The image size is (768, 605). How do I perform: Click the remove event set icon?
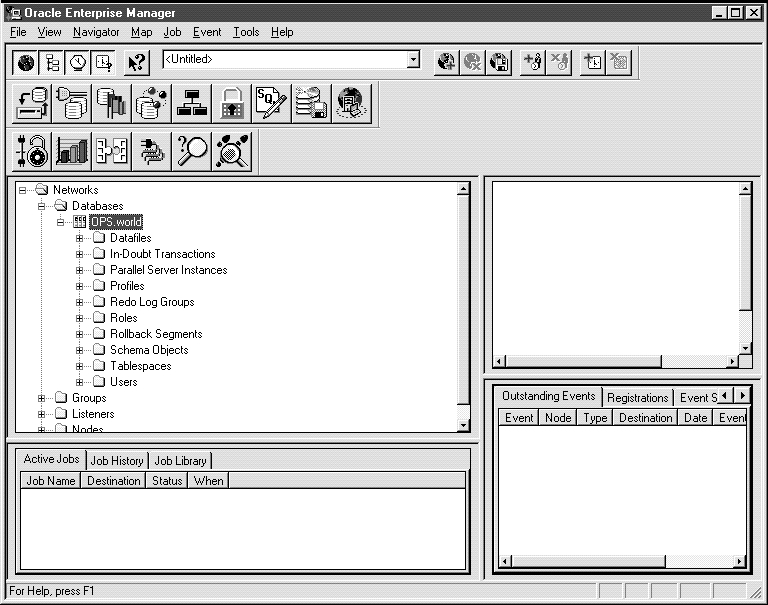pyautogui.click(x=619, y=62)
